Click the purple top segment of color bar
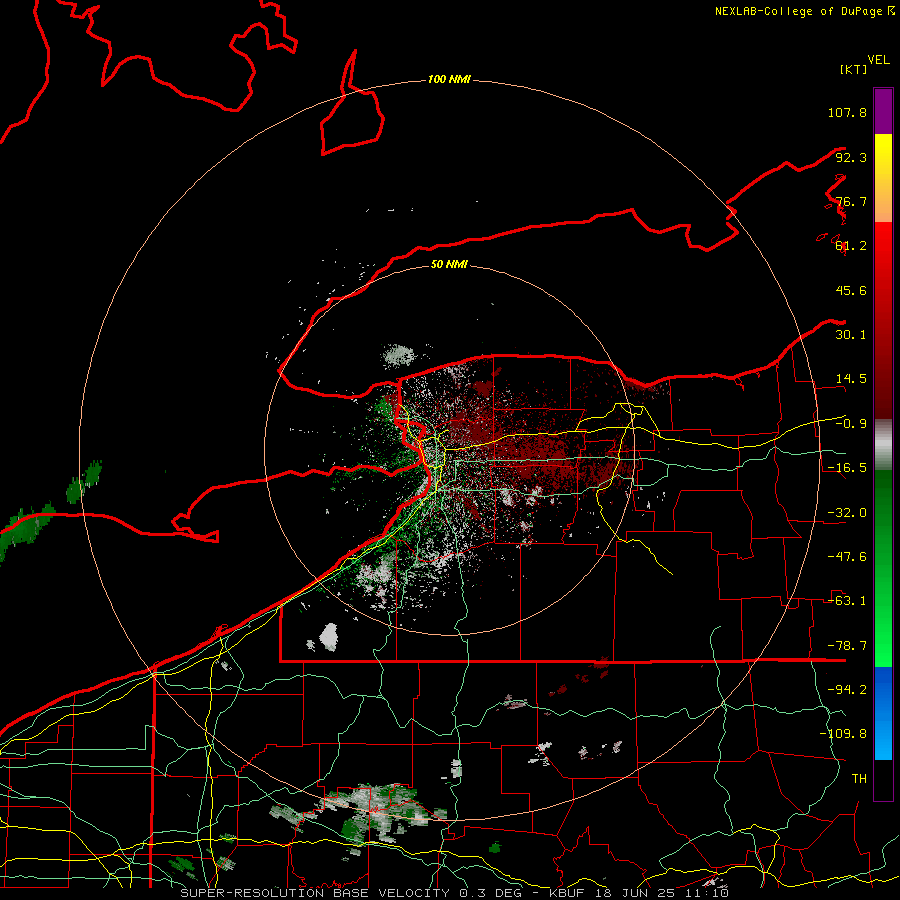The image size is (900, 900). pos(883,111)
